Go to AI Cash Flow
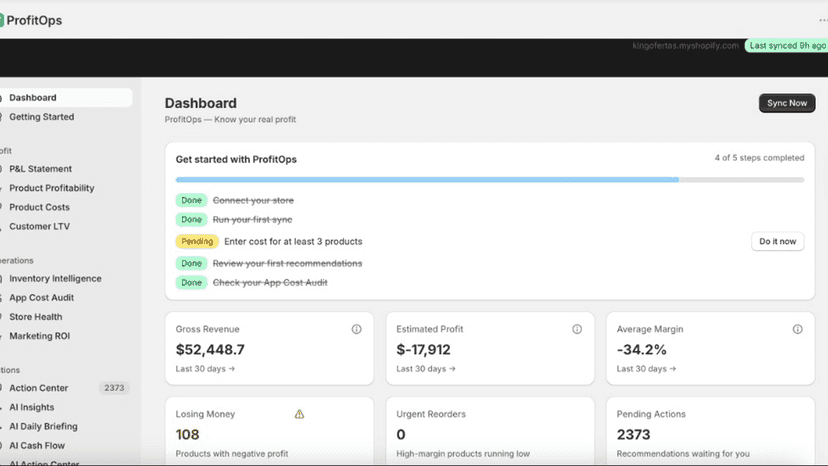Image resolution: width=828 pixels, height=466 pixels. click(x=36, y=445)
